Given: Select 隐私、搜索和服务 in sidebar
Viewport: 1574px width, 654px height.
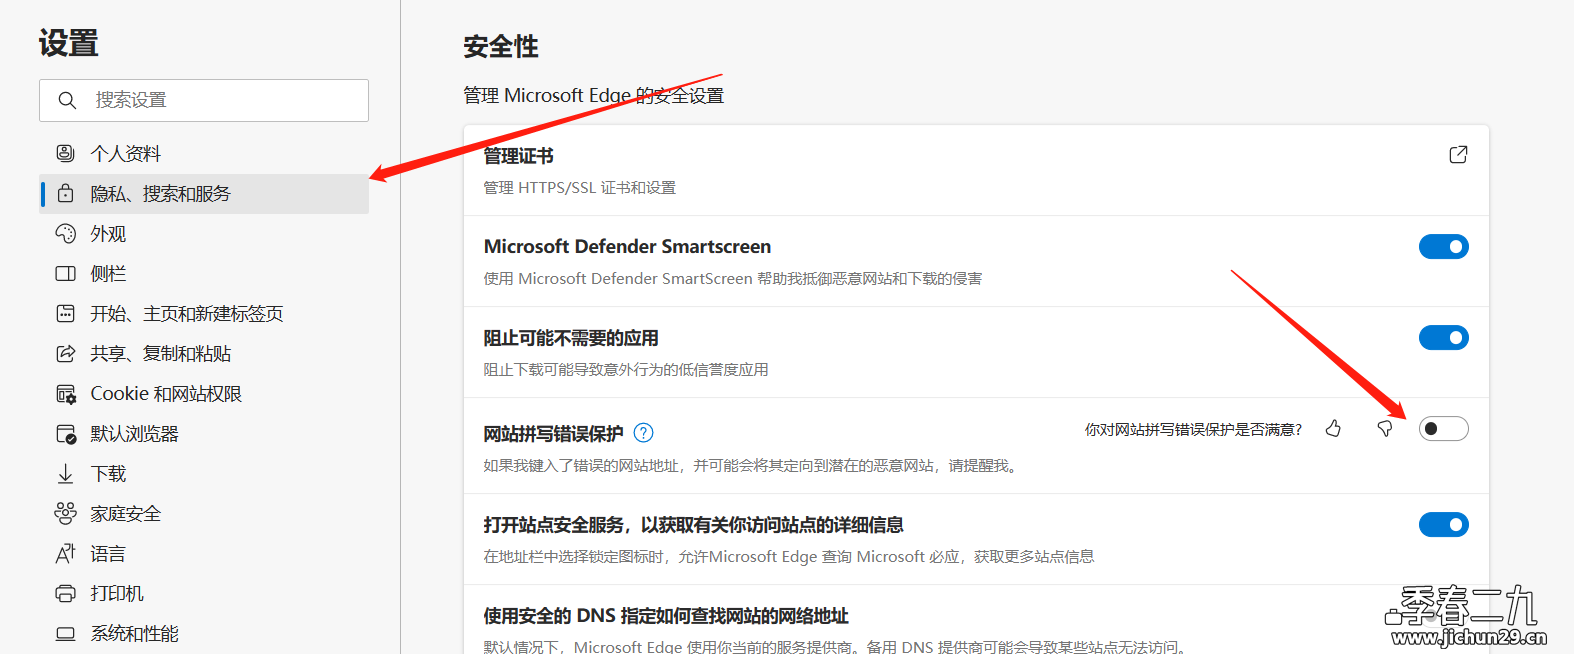Looking at the screenshot, I should pyautogui.click(x=204, y=193).
